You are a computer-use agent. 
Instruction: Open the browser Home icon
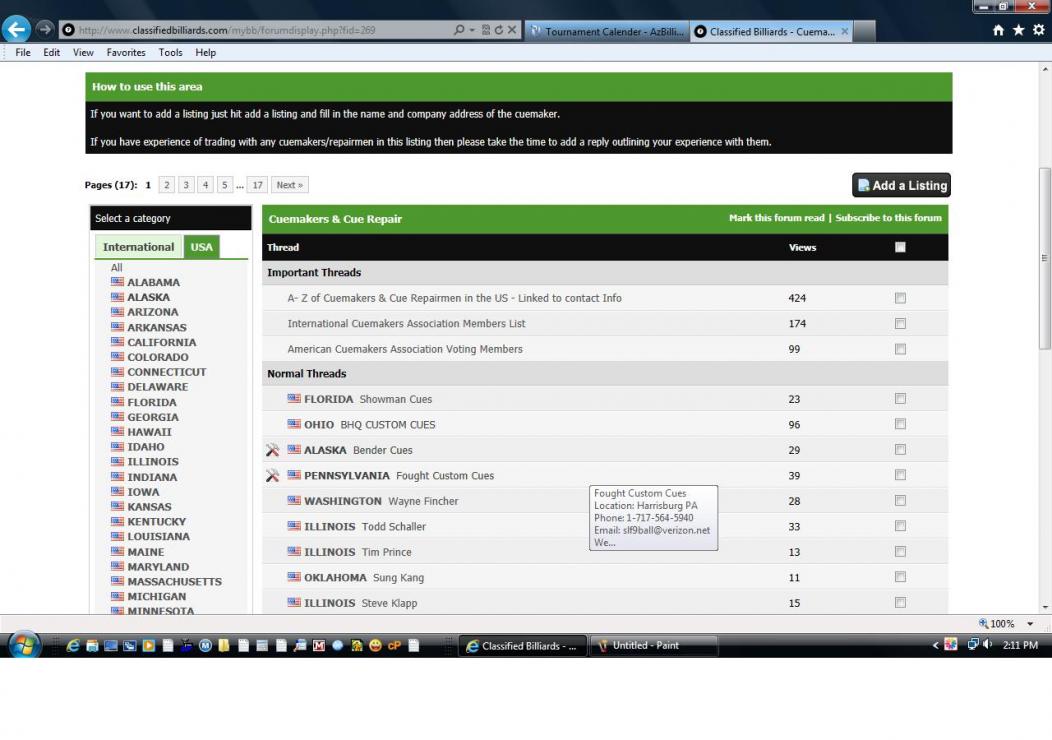[x=998, y=30]
